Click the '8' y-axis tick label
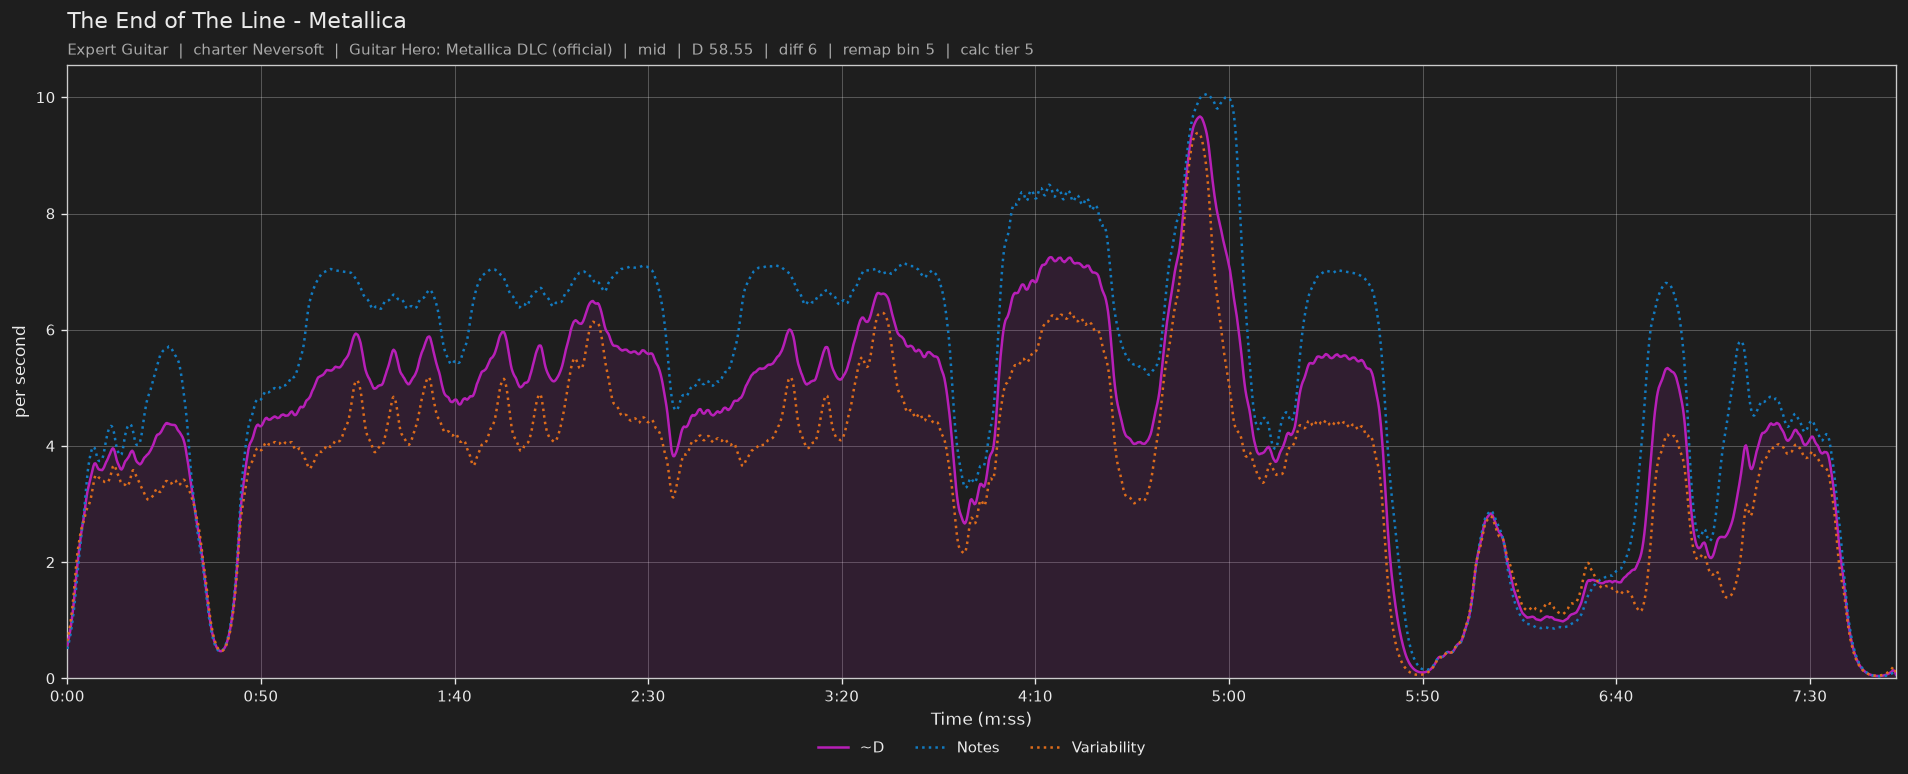 pyautogui.click(x=51, y=214)
